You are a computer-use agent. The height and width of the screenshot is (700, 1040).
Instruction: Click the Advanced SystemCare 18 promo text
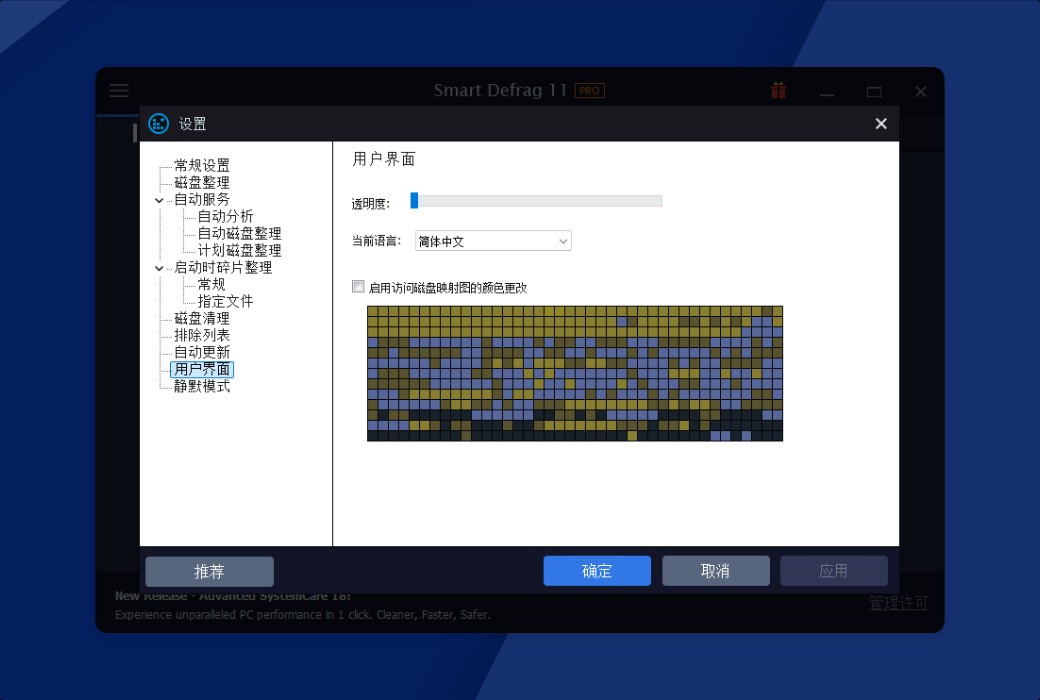[x=233, y=596]
